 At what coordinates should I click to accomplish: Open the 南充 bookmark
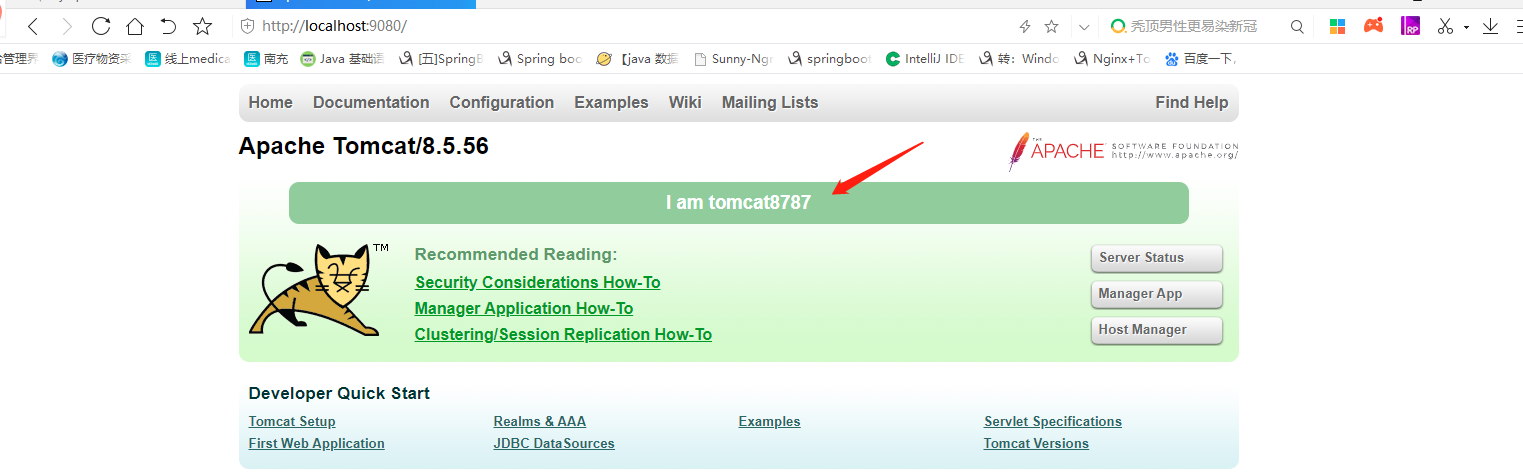point(266,59)
